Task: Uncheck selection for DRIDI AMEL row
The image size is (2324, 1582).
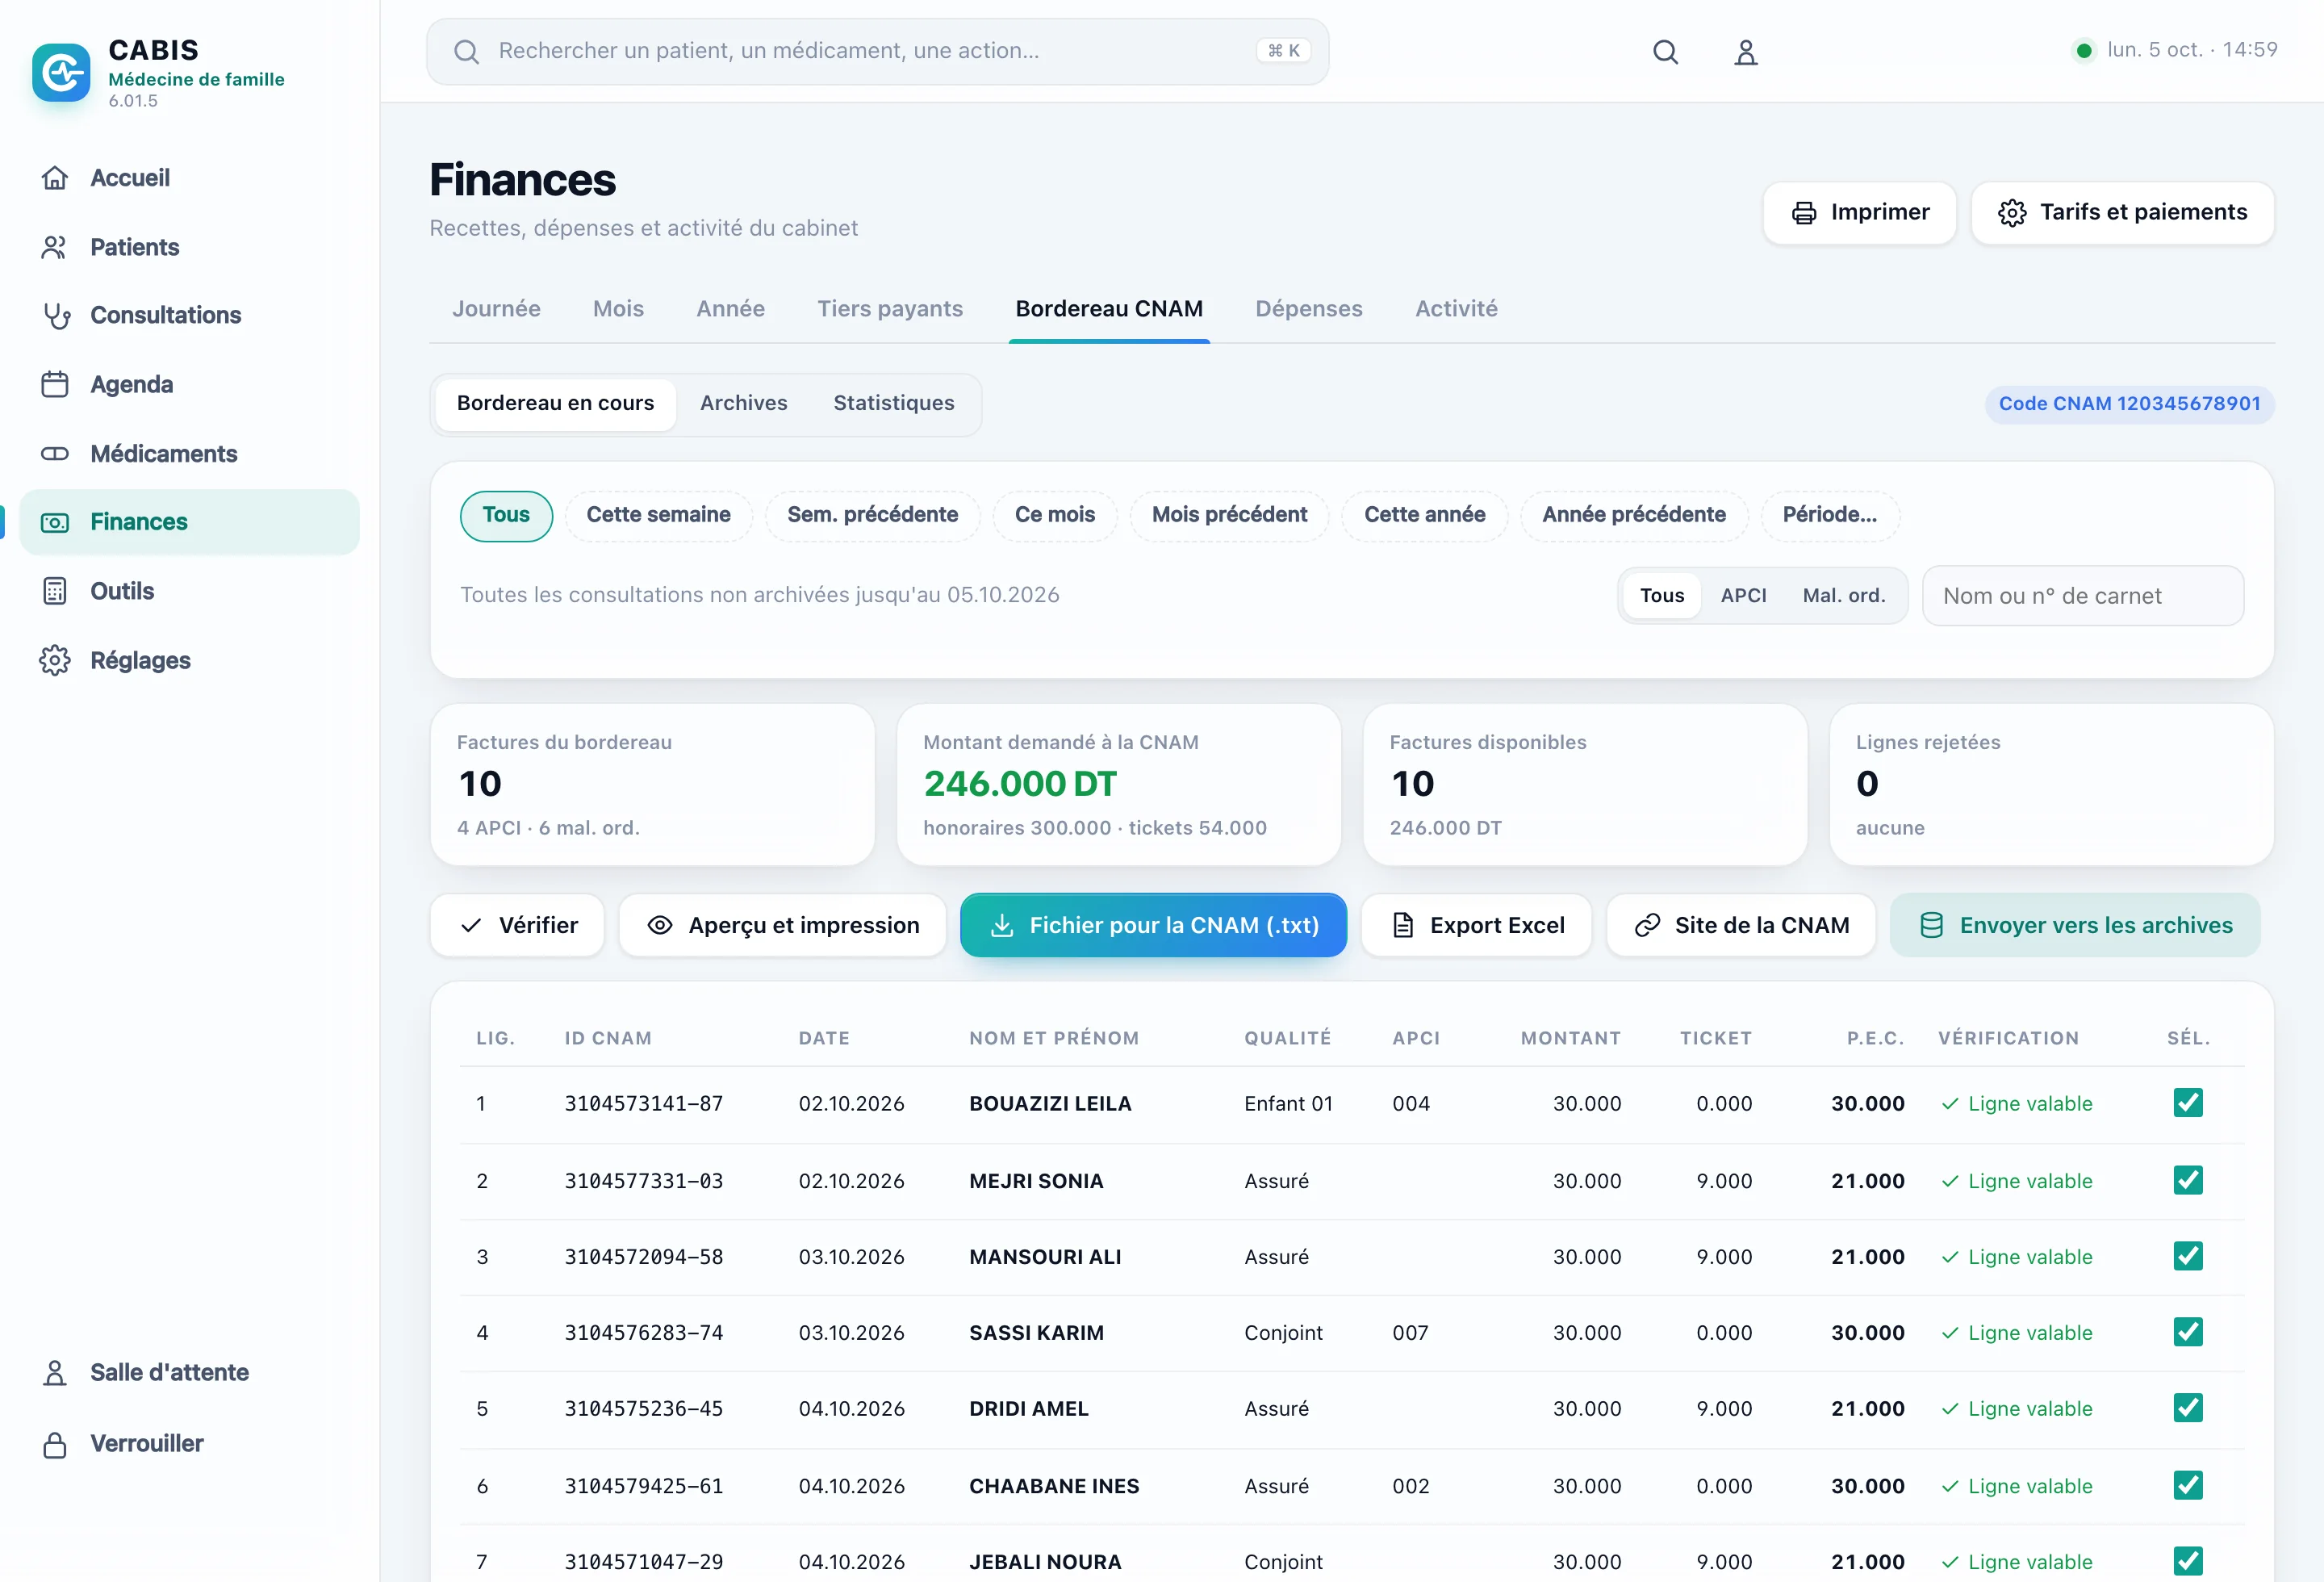Action: (2188, 1408)
